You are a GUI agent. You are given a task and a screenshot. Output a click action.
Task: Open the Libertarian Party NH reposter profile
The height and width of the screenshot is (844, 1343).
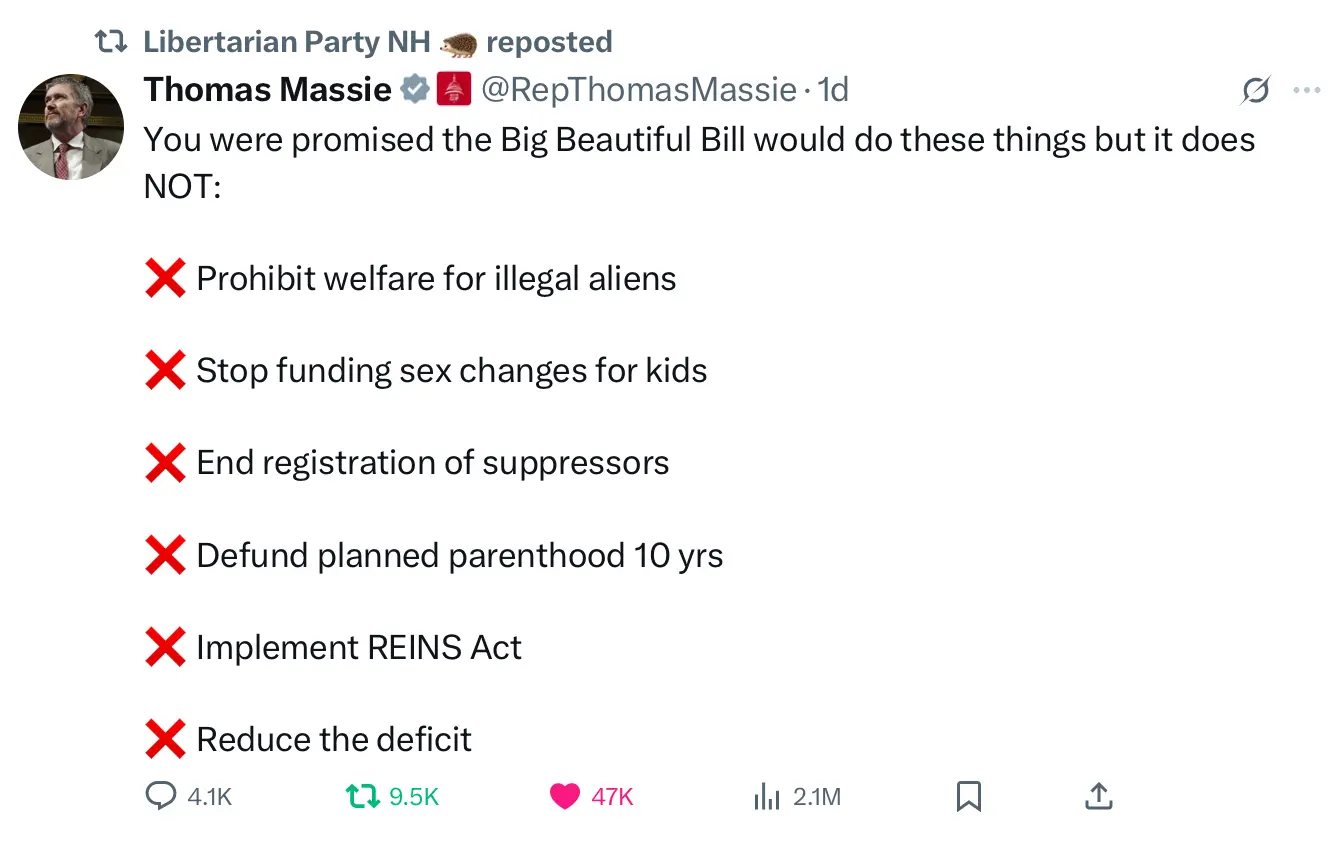(x=287, y=42)
